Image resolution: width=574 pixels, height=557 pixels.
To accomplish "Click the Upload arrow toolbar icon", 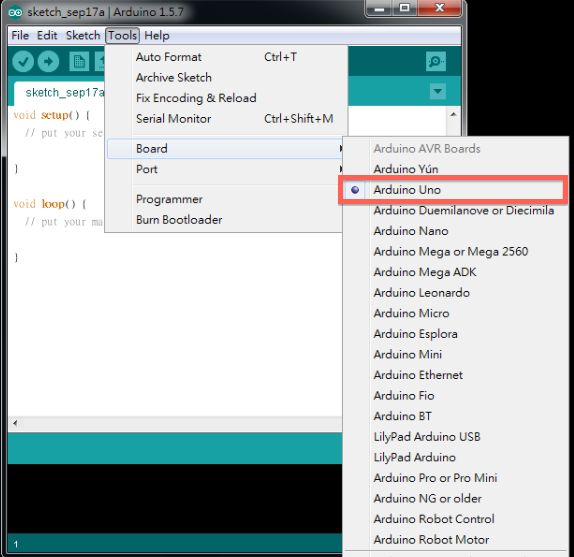I will click(x=48, y=61).
